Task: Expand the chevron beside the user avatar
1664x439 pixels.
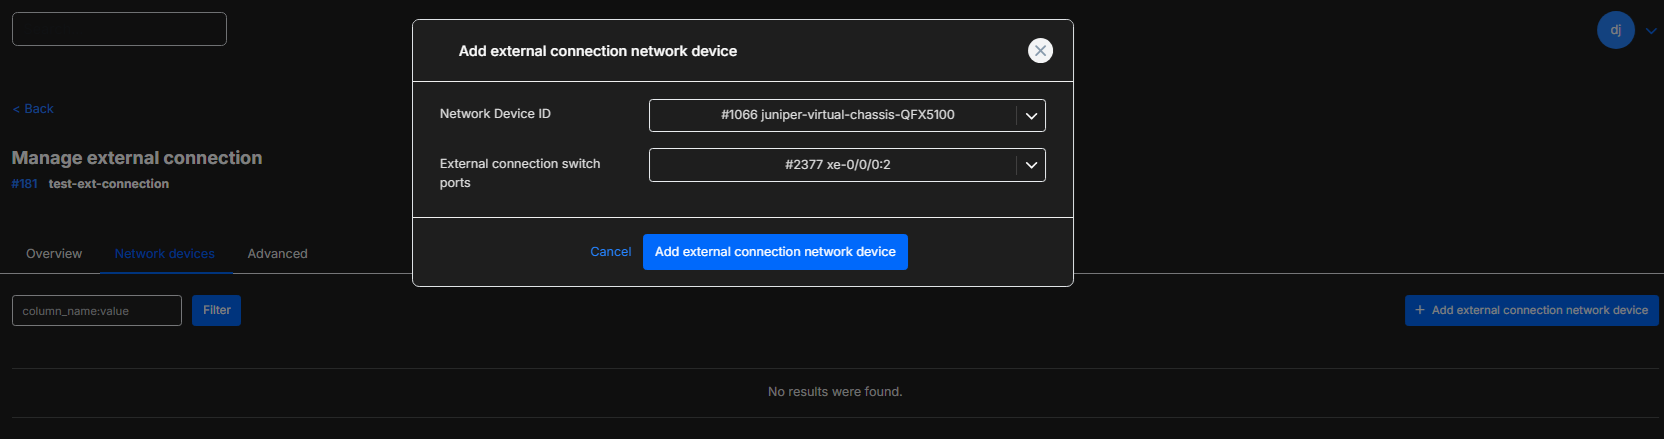Action: pyautogui.click(x=1651, y=31)
